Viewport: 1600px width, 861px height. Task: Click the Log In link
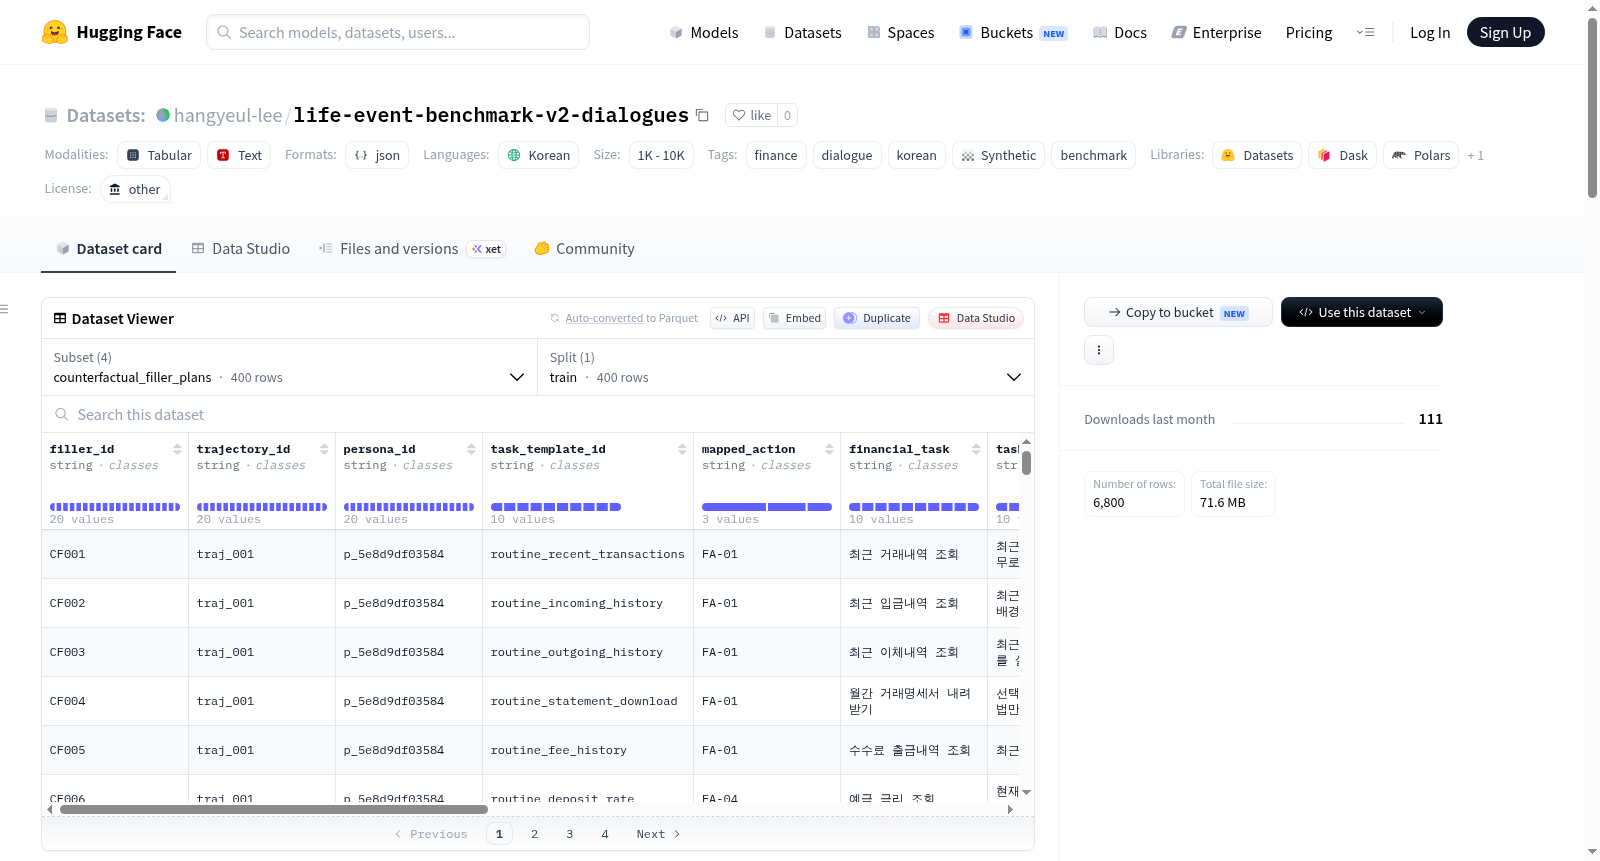click(1430, 32)
